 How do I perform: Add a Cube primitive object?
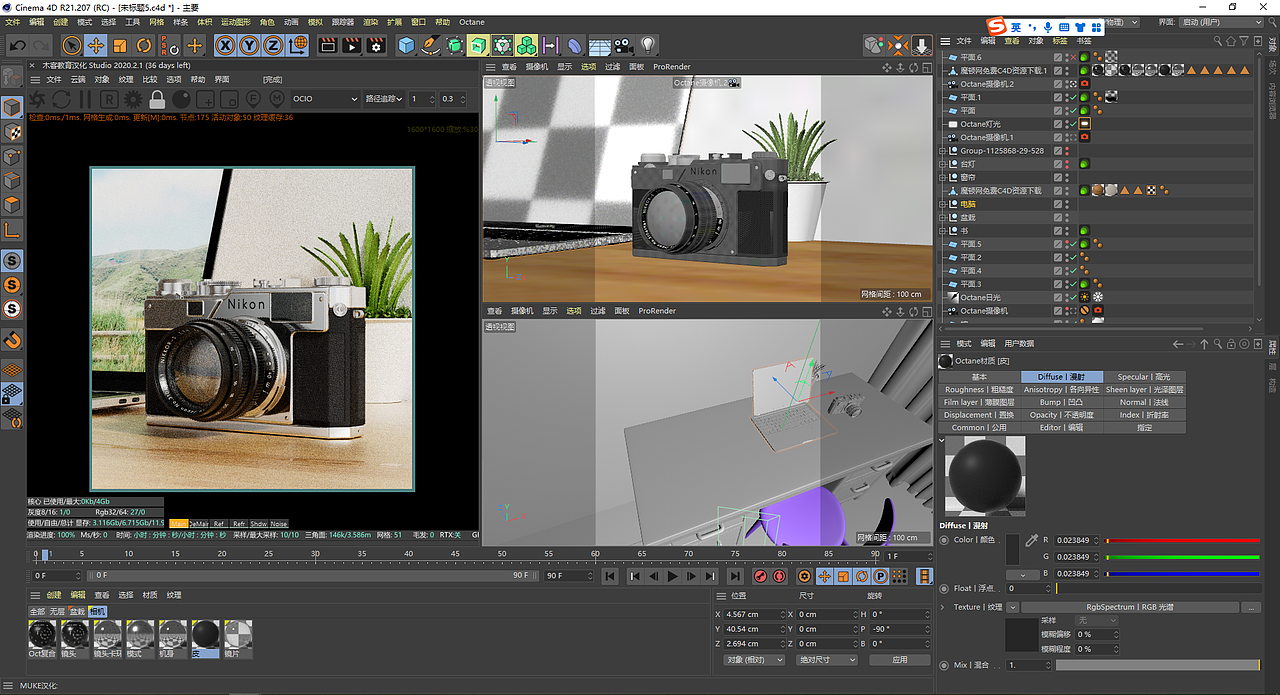click(x=406, y=45)
